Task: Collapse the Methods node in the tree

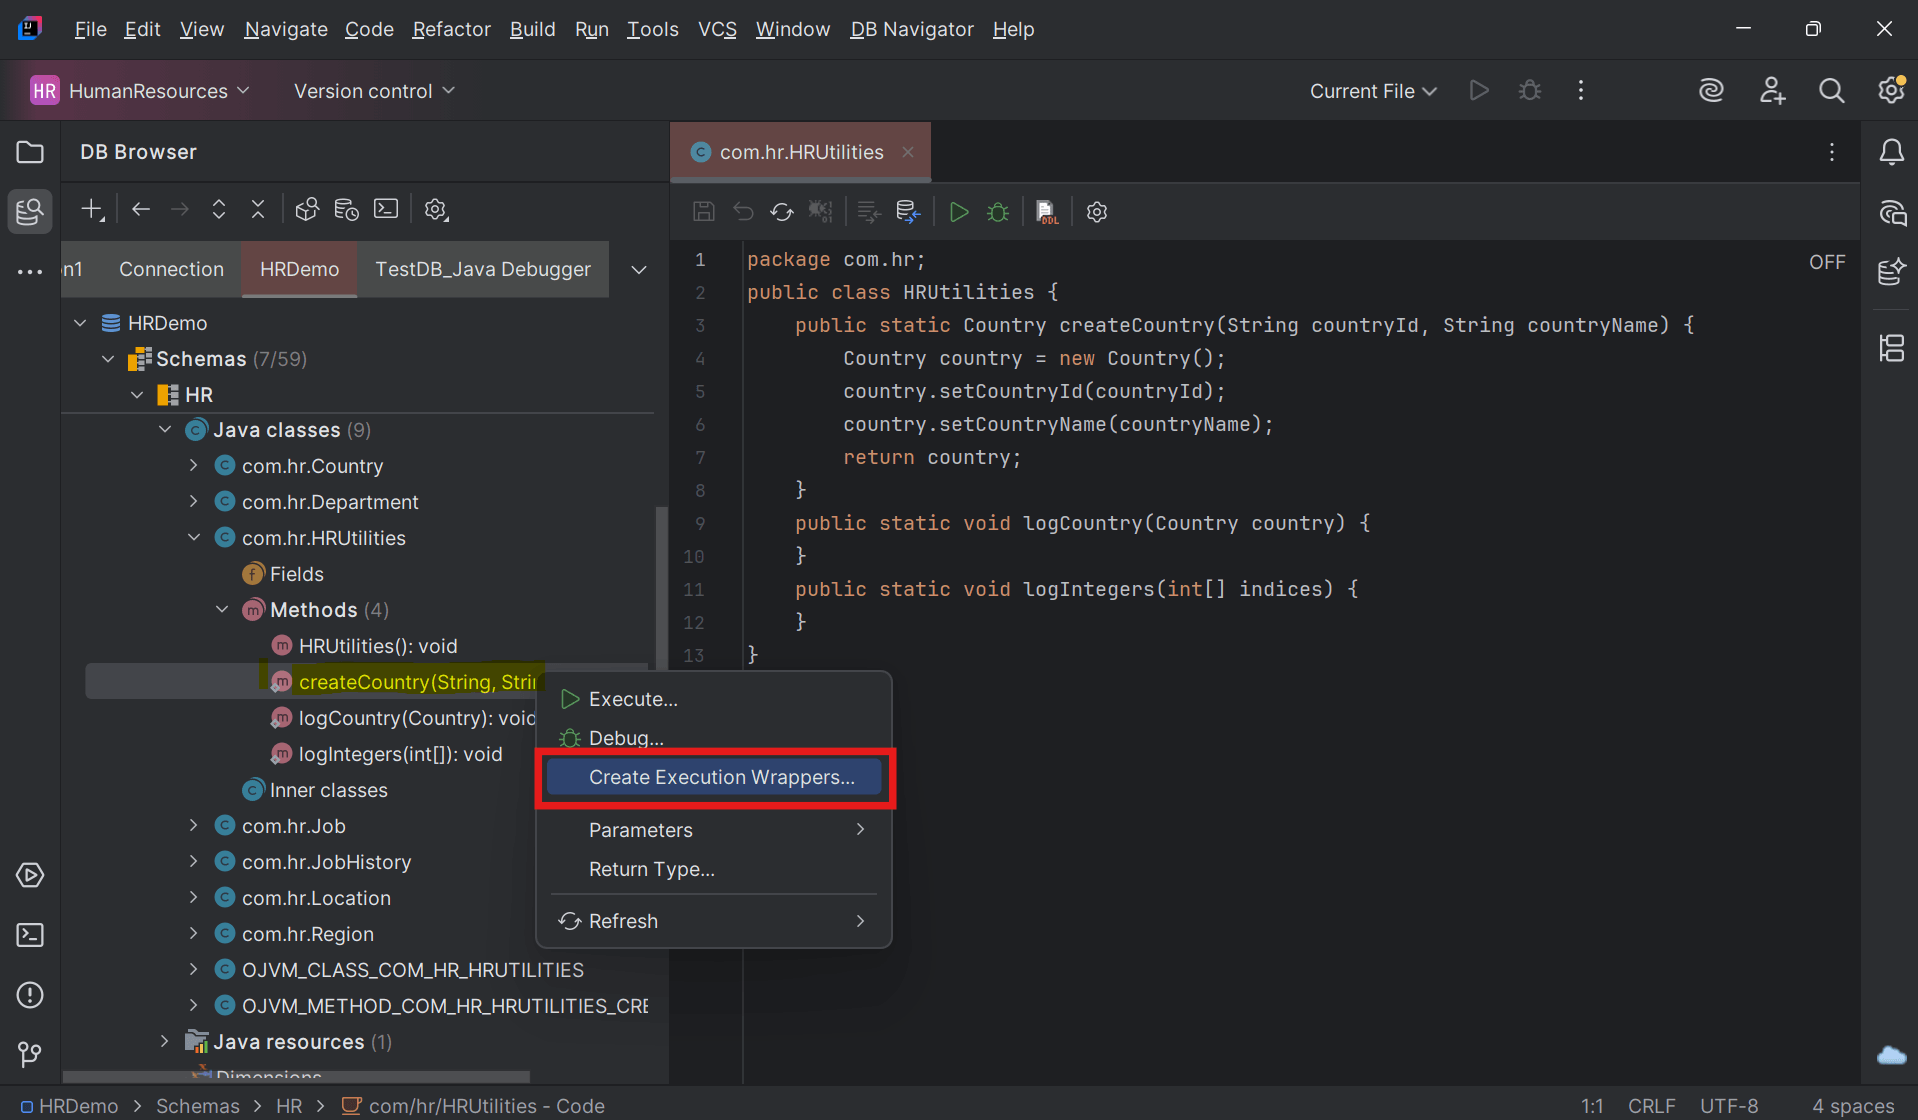Action: 222,609
